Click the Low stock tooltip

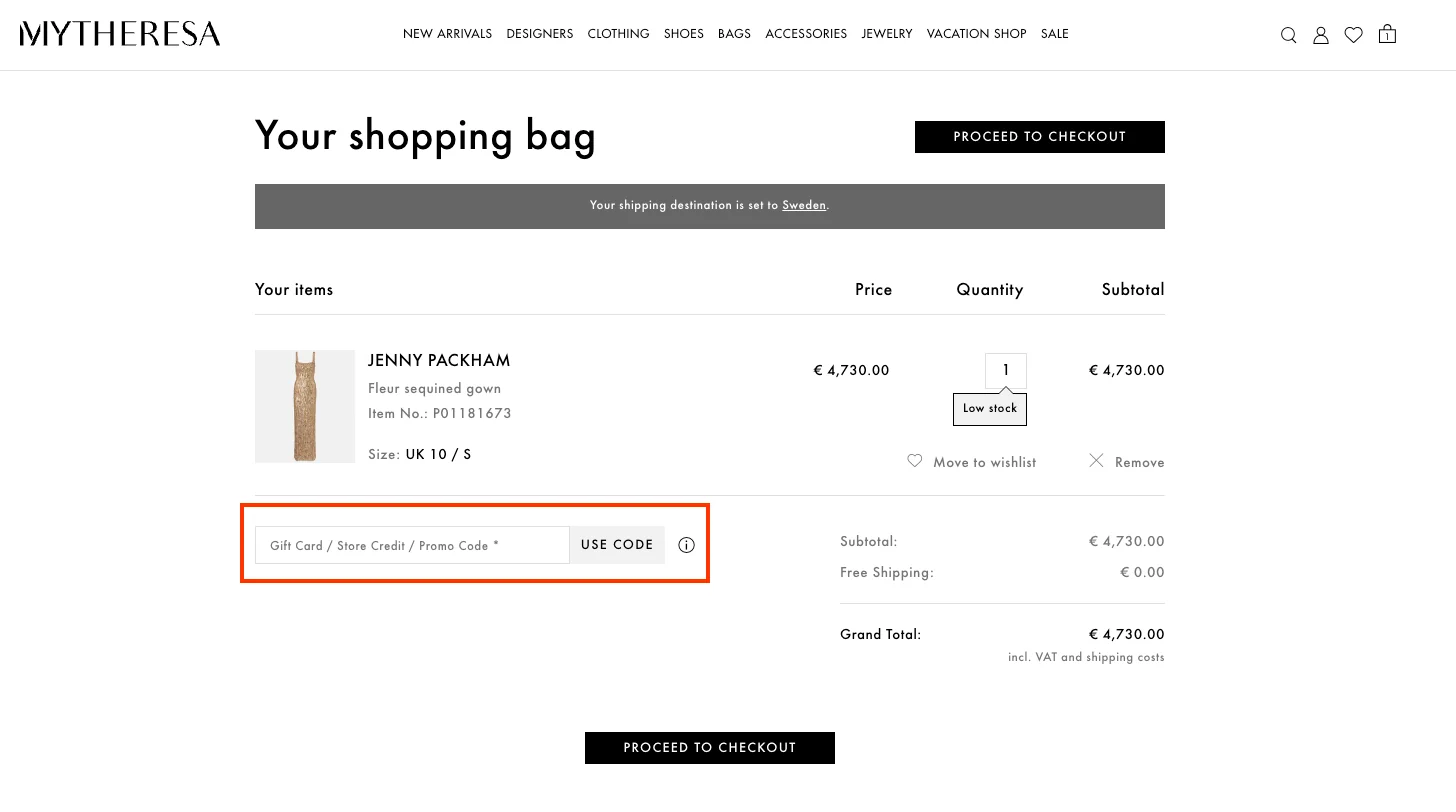[990, 408]
